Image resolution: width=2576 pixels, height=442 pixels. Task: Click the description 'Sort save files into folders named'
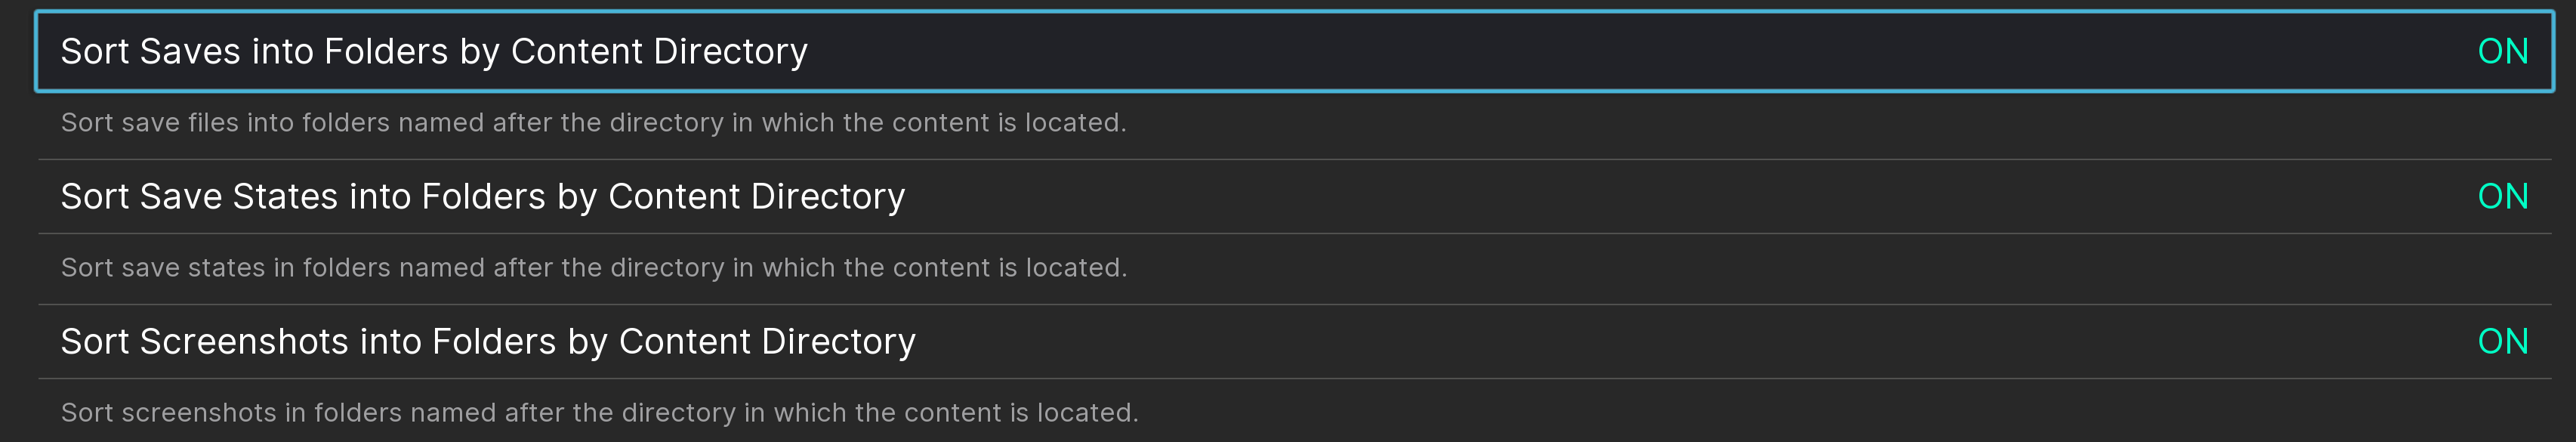coord(593,123)
